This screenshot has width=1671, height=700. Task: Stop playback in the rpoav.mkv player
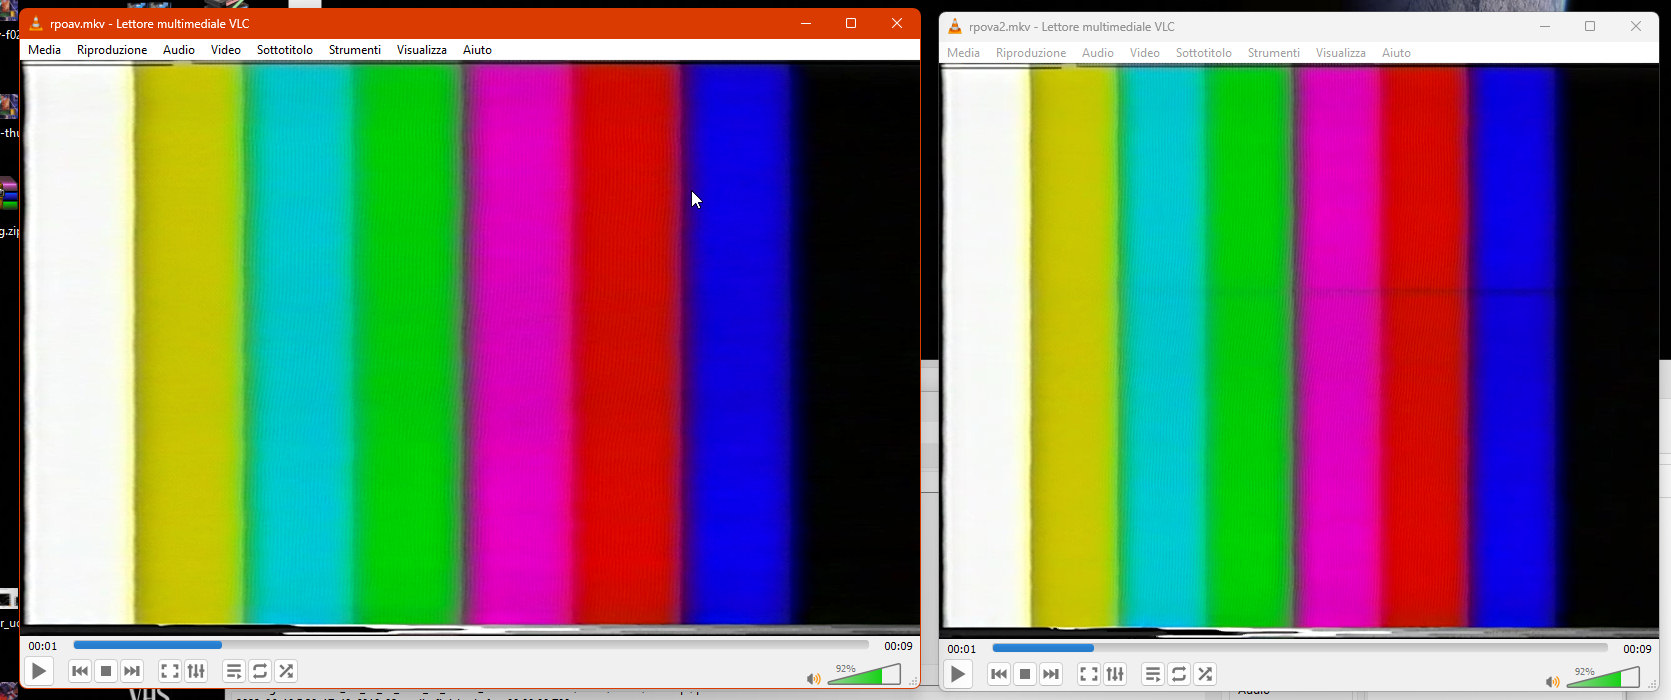(106, 671)
